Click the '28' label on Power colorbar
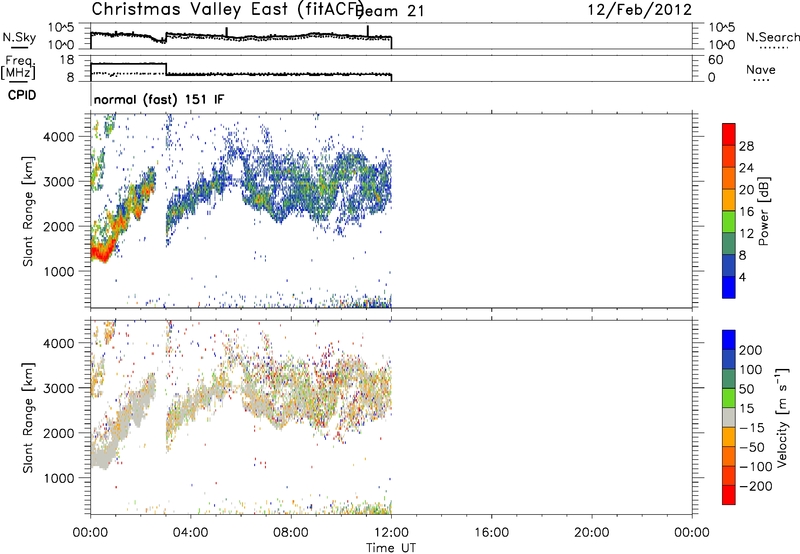The width and height of the screenshot is (800, 554). [x=746, y=146]
